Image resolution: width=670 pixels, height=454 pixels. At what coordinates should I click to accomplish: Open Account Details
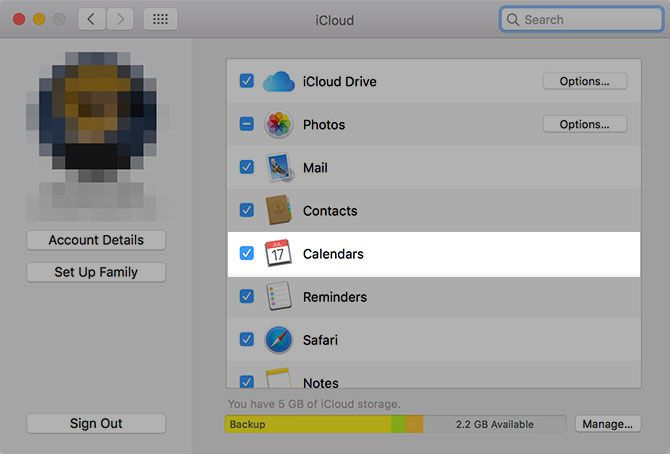point(96,240)
